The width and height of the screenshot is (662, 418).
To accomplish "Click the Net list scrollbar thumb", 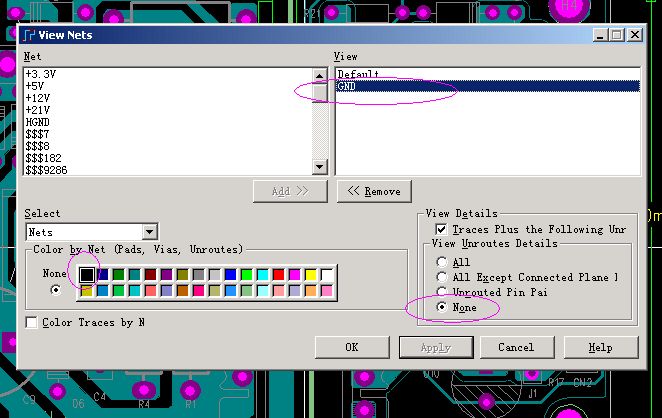I will [x=320, y=93].
